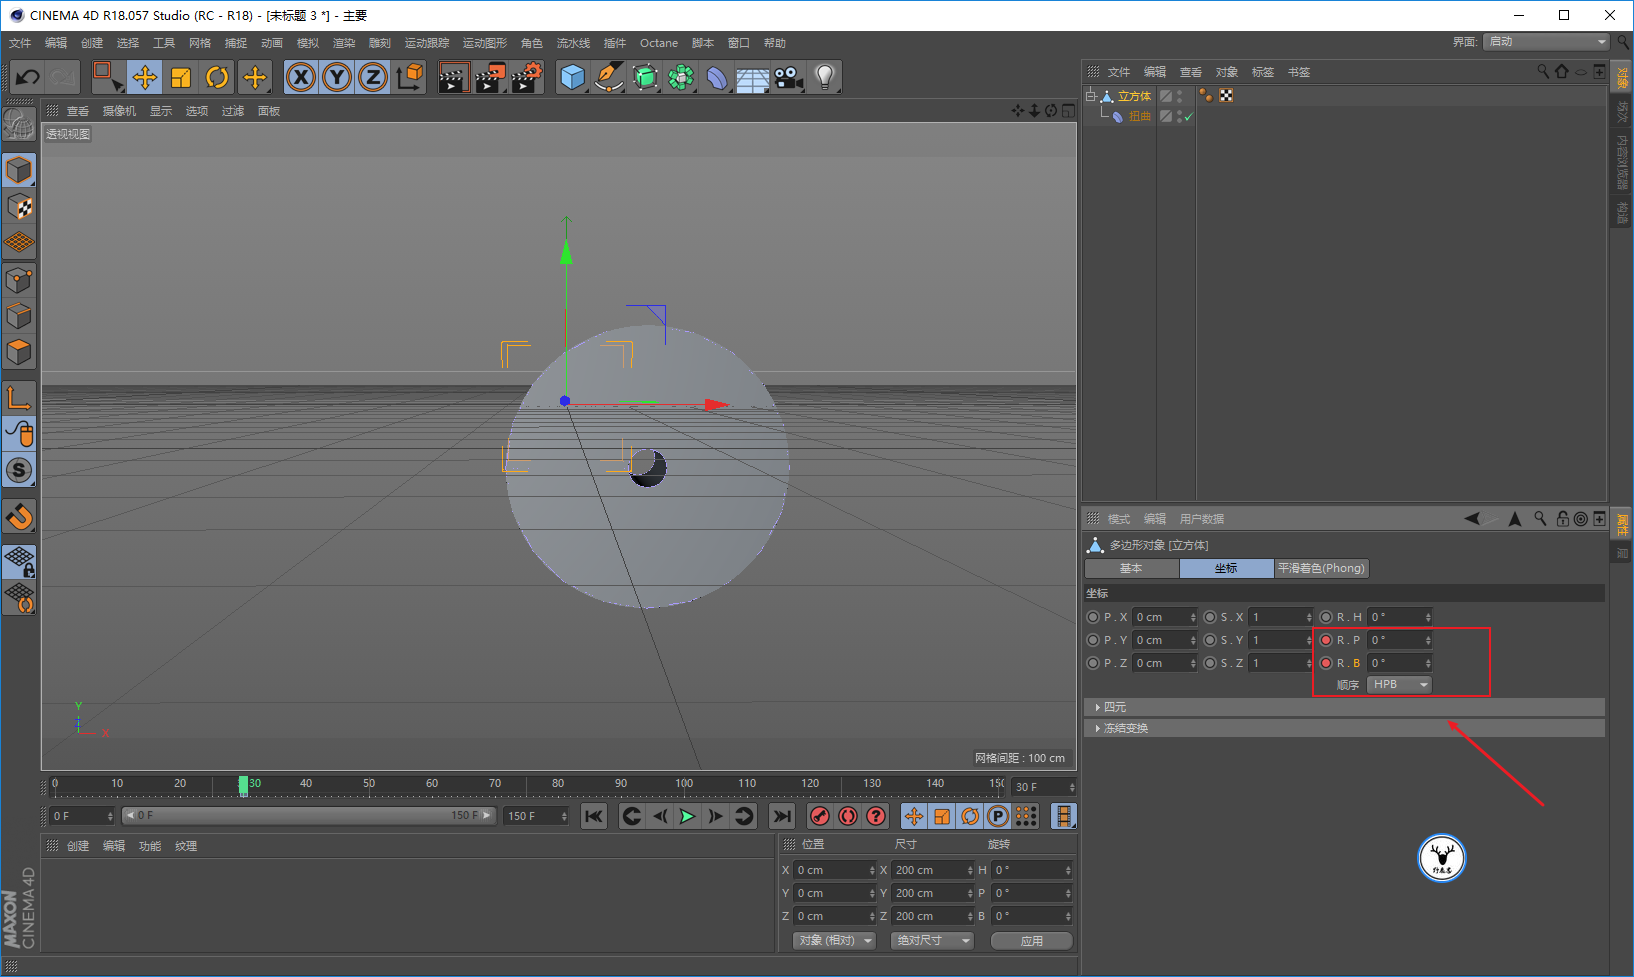Activate the Rotate tool in top toolbar
Viewport: 1634px width, 977px height.
[217, 77]
